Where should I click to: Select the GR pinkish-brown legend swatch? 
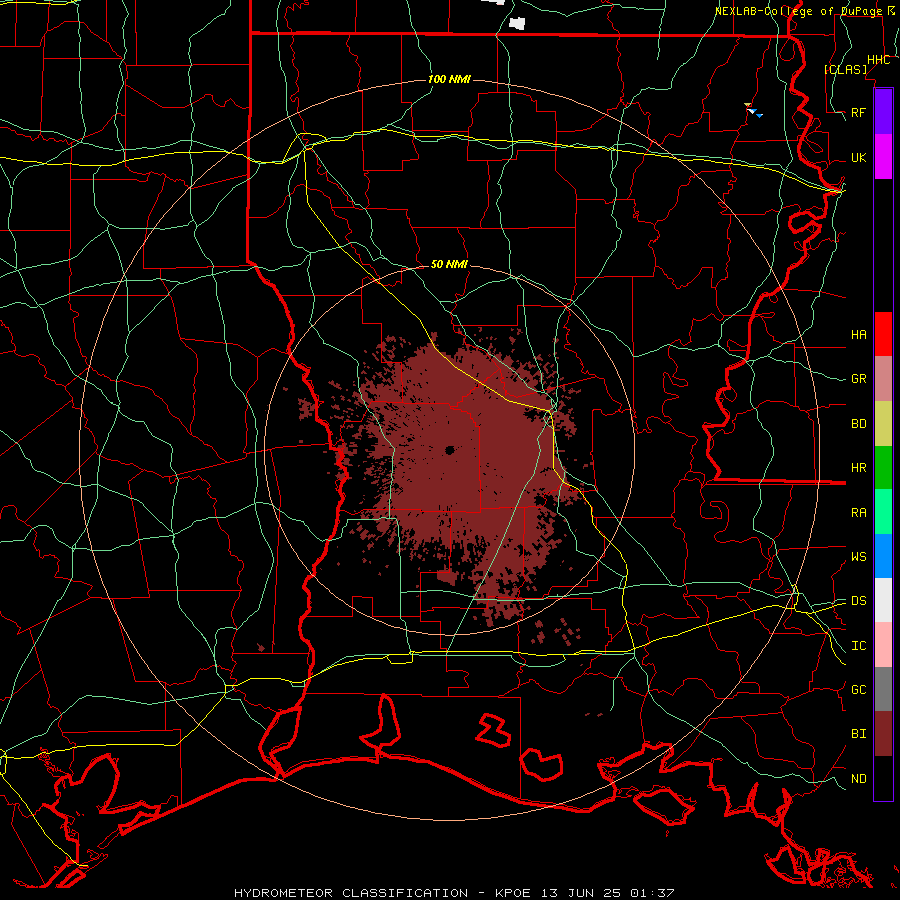coord(883,379)
